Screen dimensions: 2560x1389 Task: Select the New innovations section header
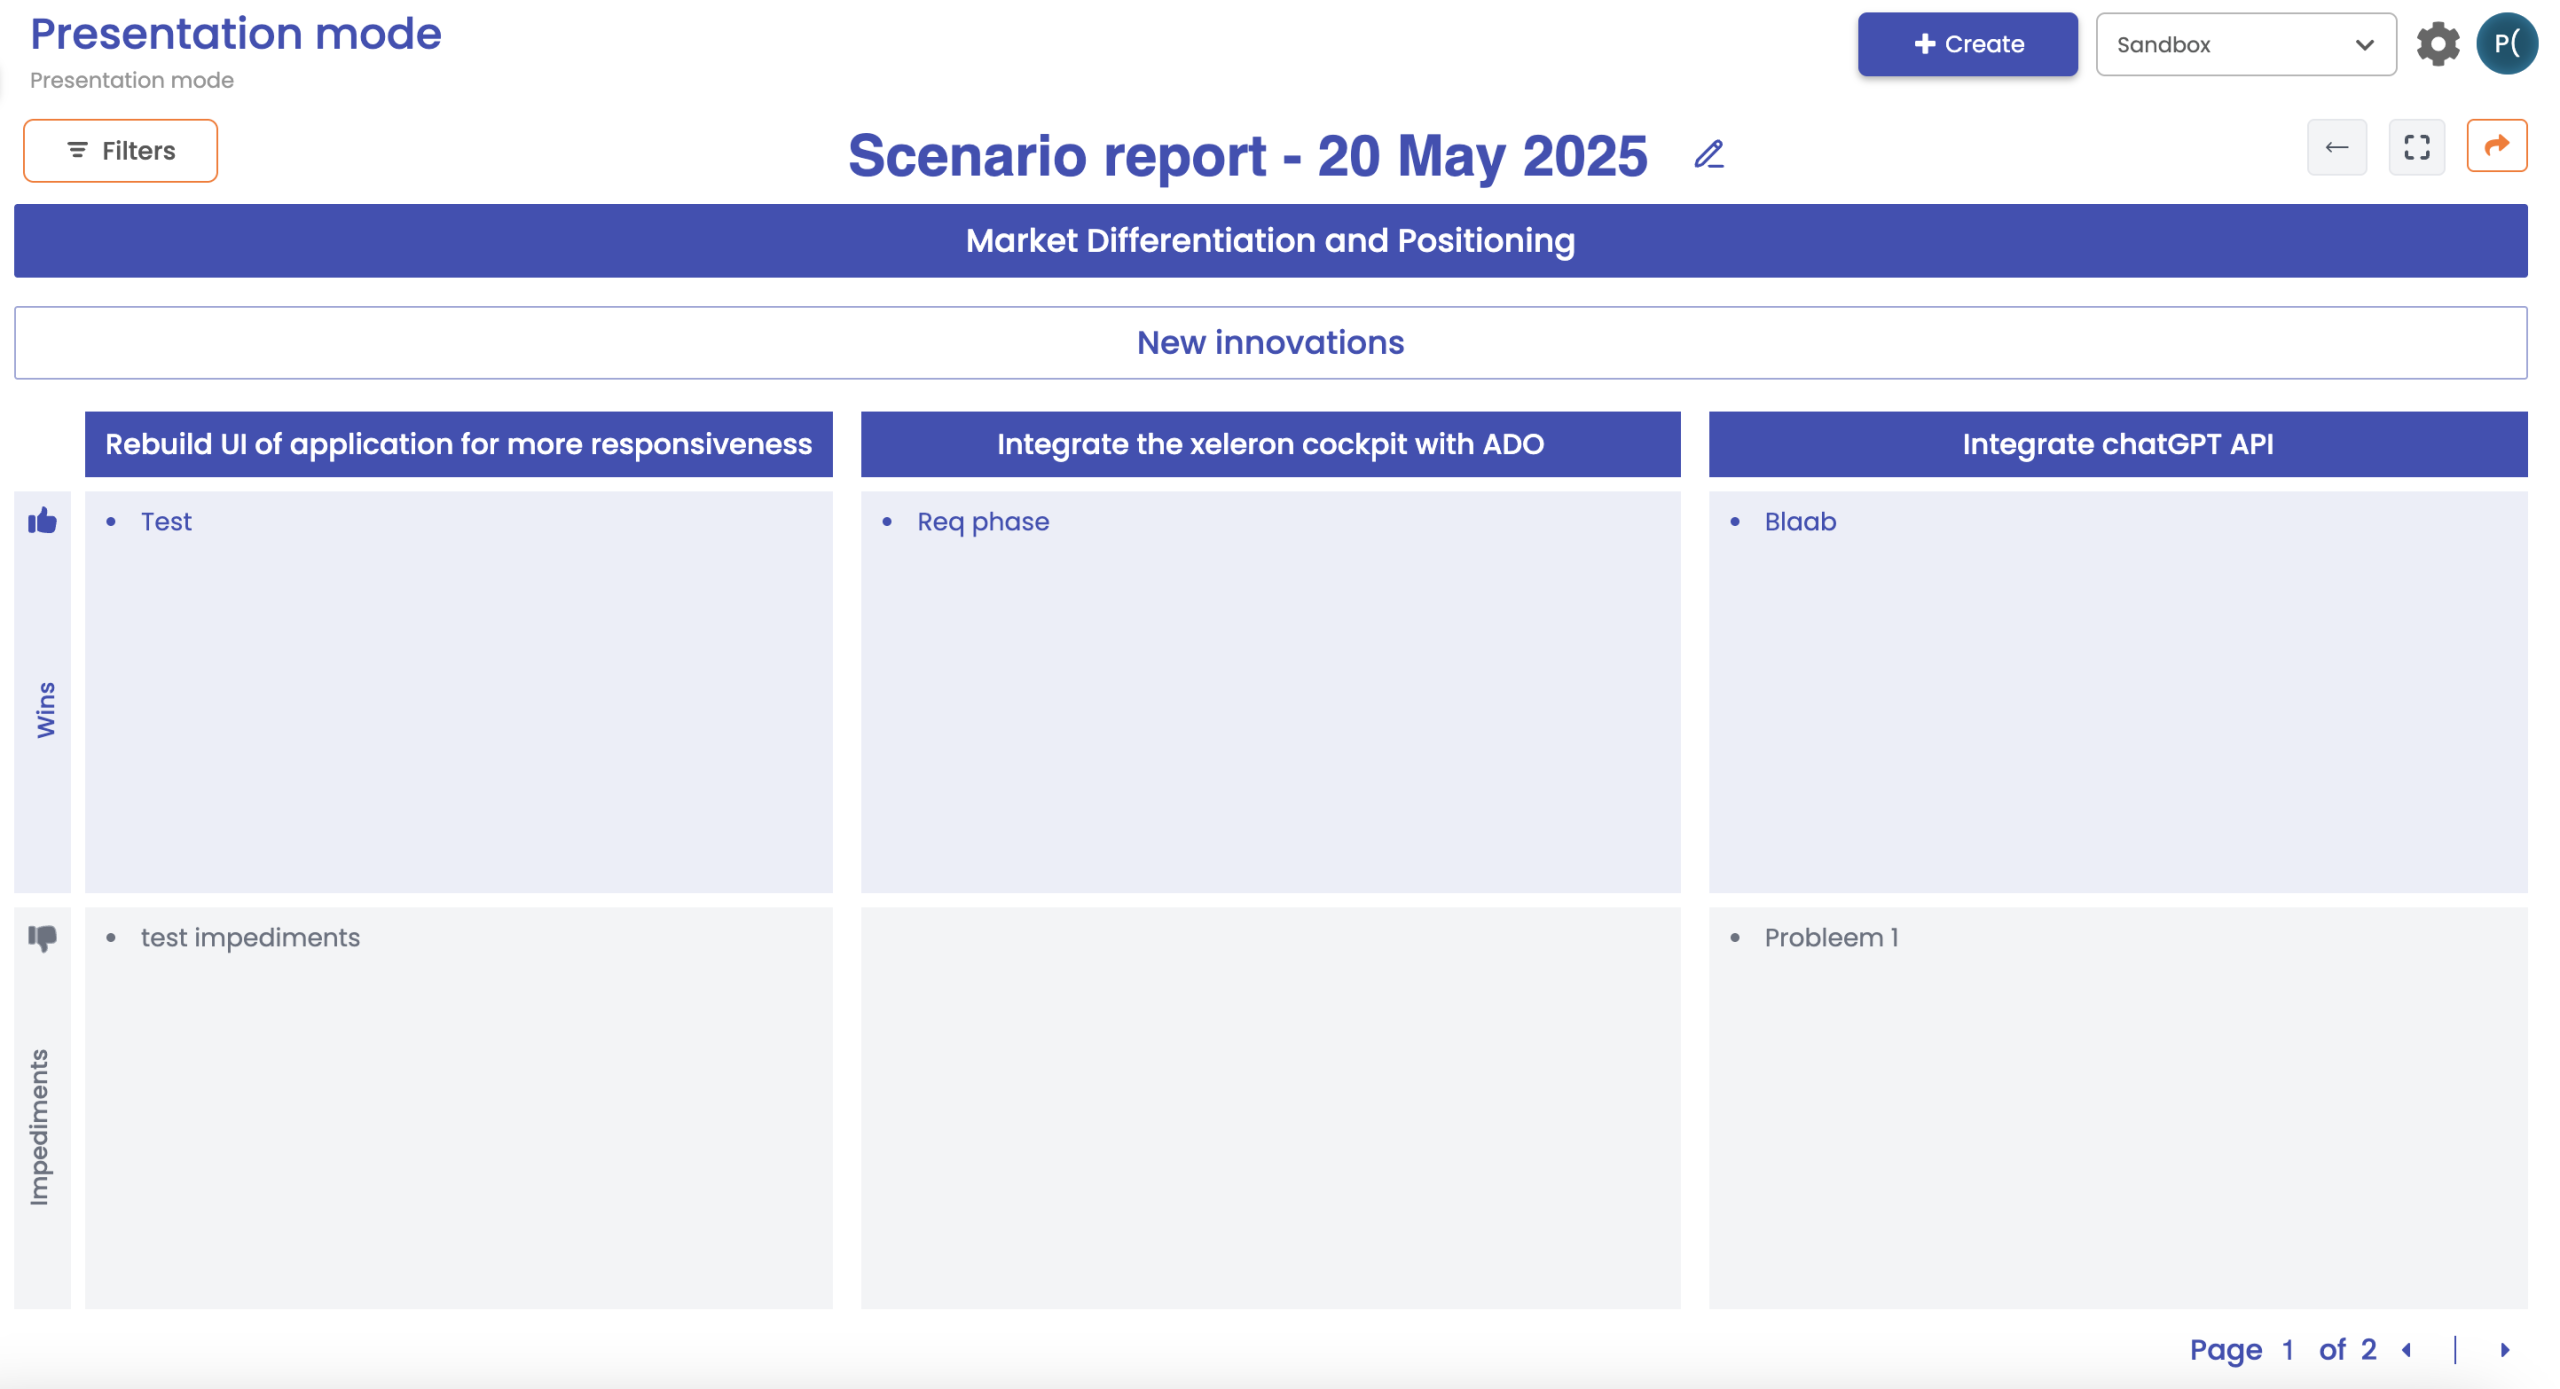click(x=1270, y=343)
